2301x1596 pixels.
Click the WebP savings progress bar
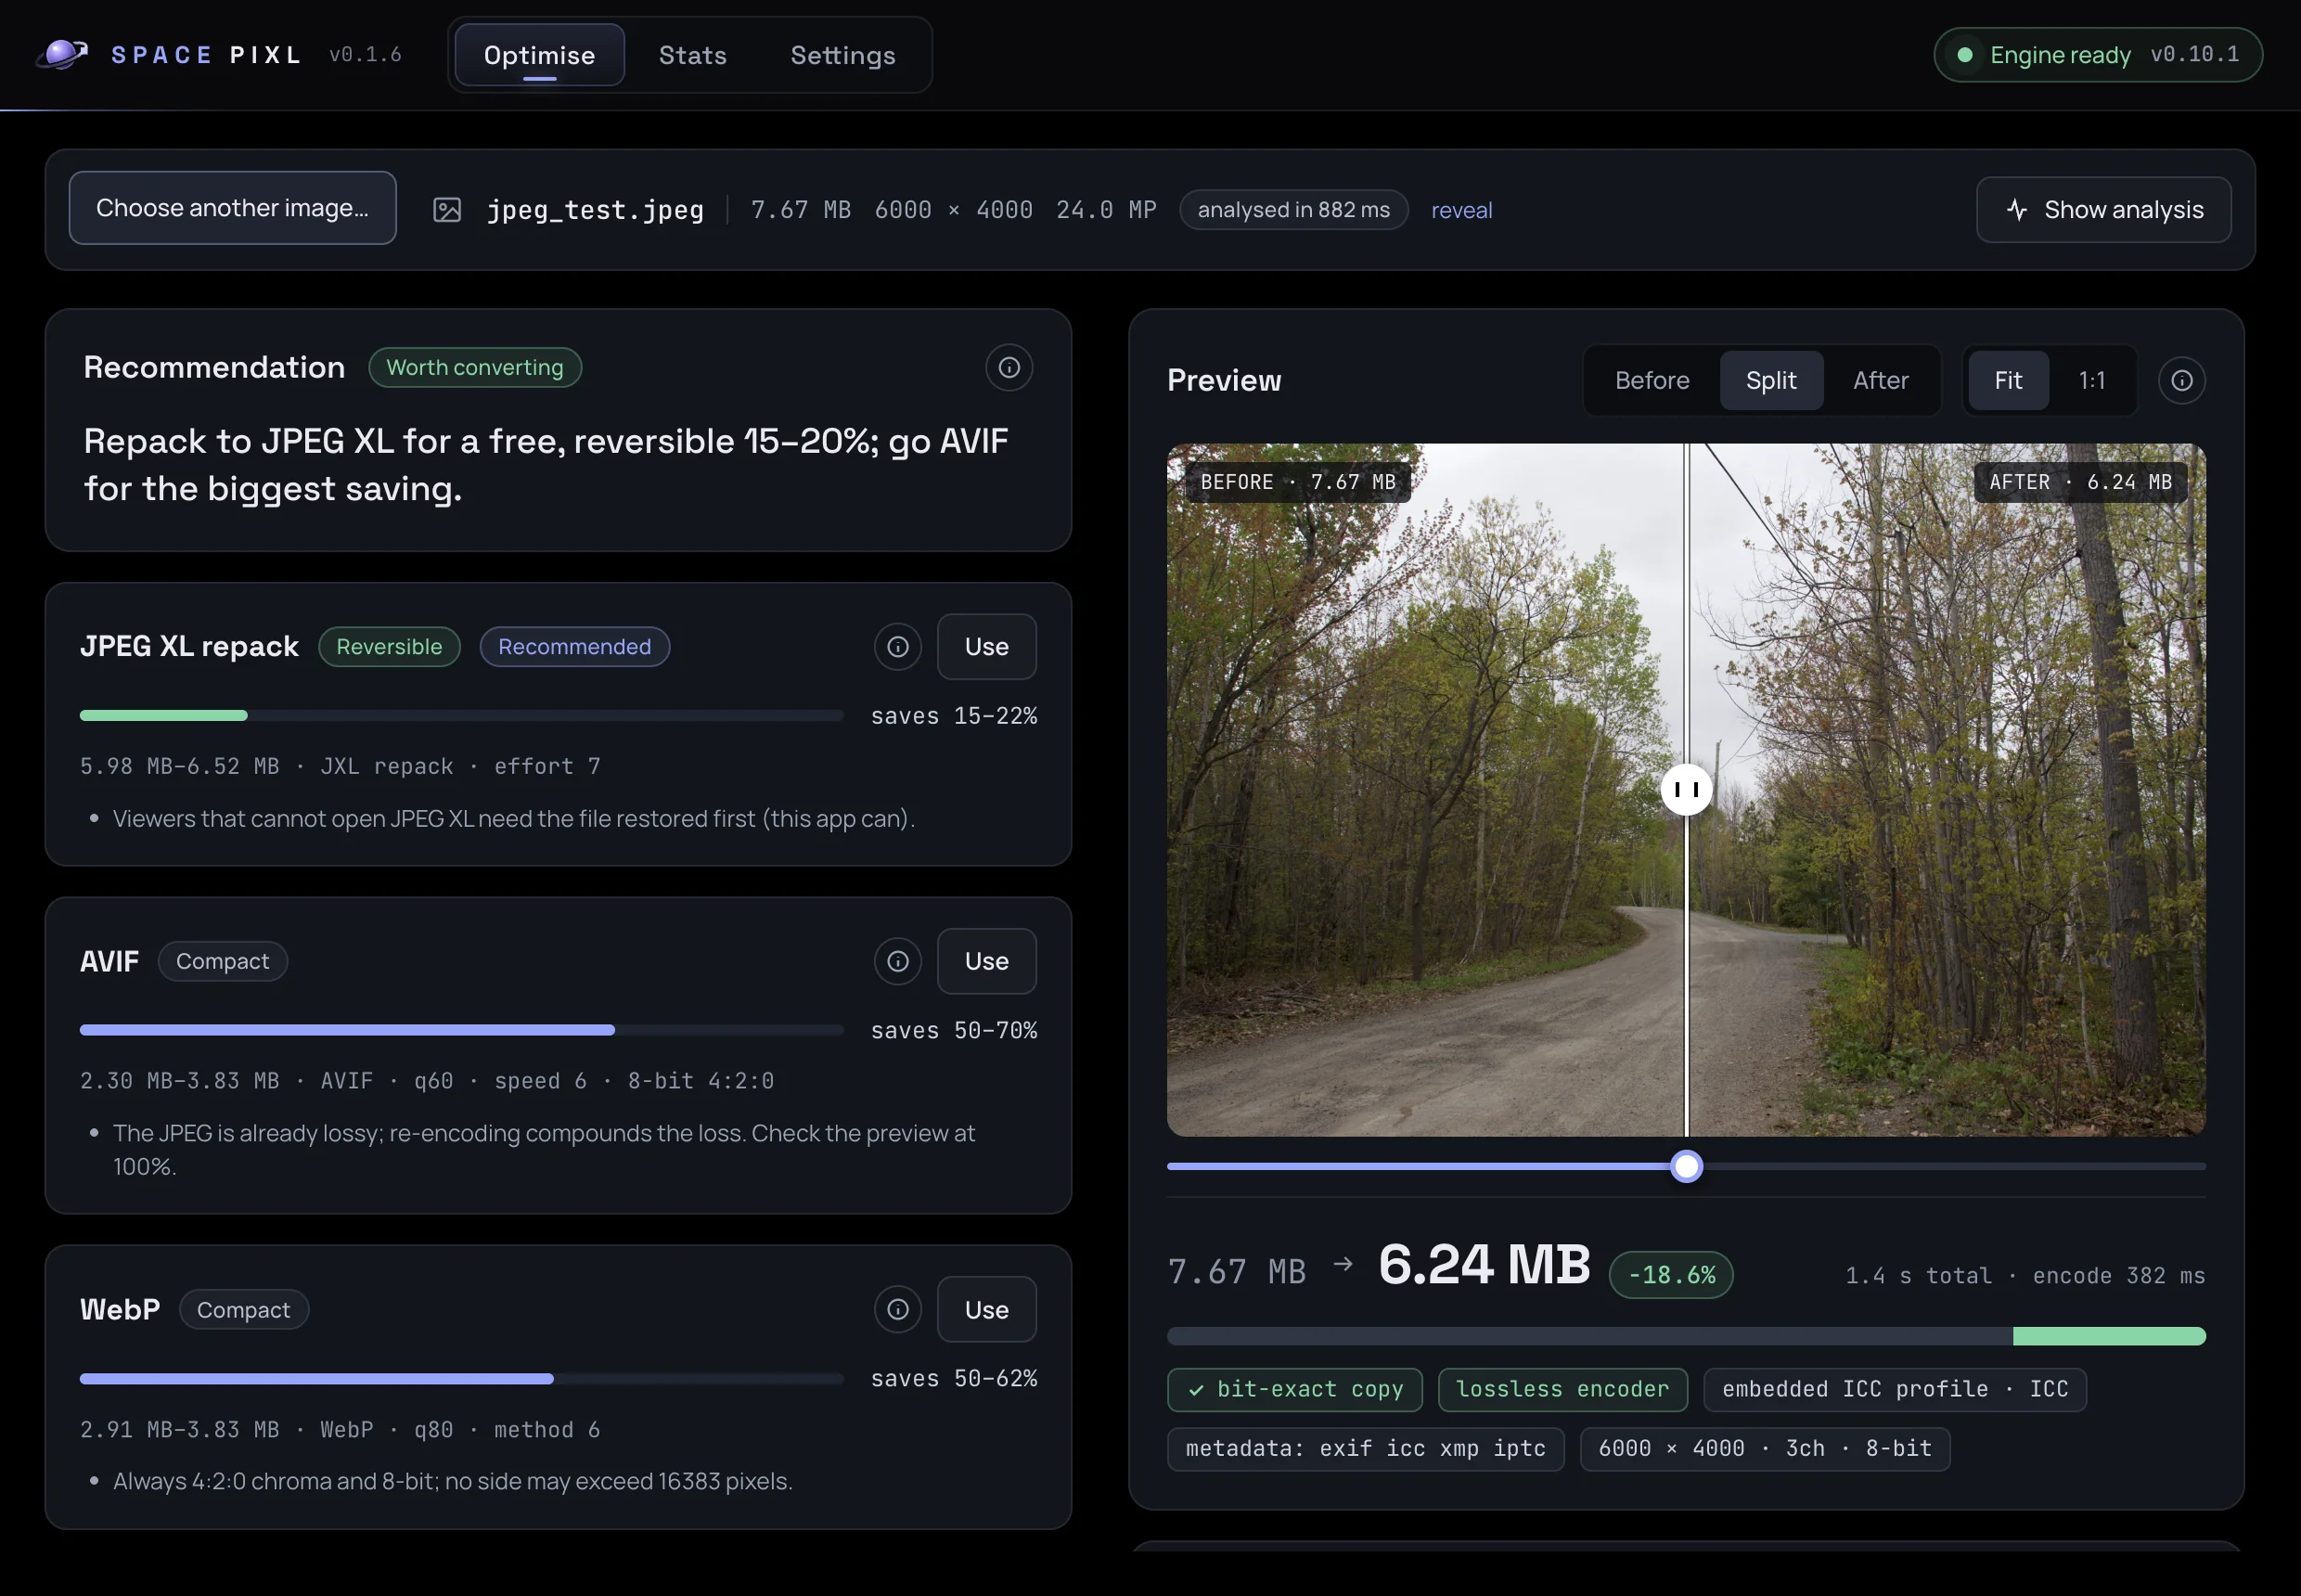click(462, 1378)
